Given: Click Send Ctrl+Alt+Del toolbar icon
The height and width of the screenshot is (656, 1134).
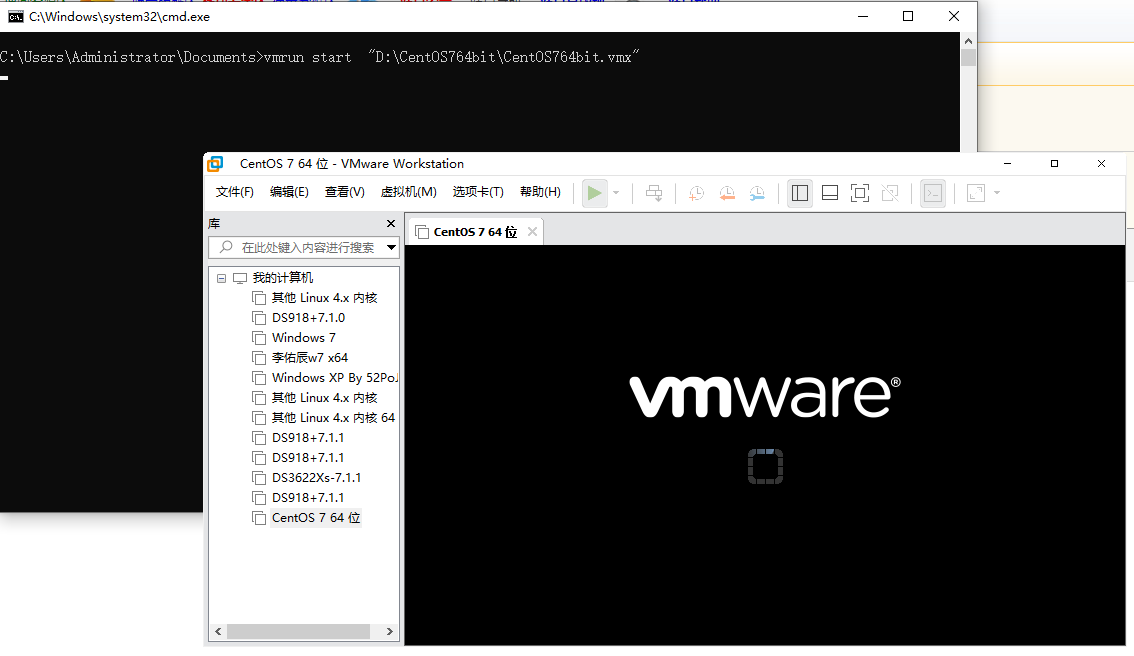Looking at the screenshot, I should [654, 193].
